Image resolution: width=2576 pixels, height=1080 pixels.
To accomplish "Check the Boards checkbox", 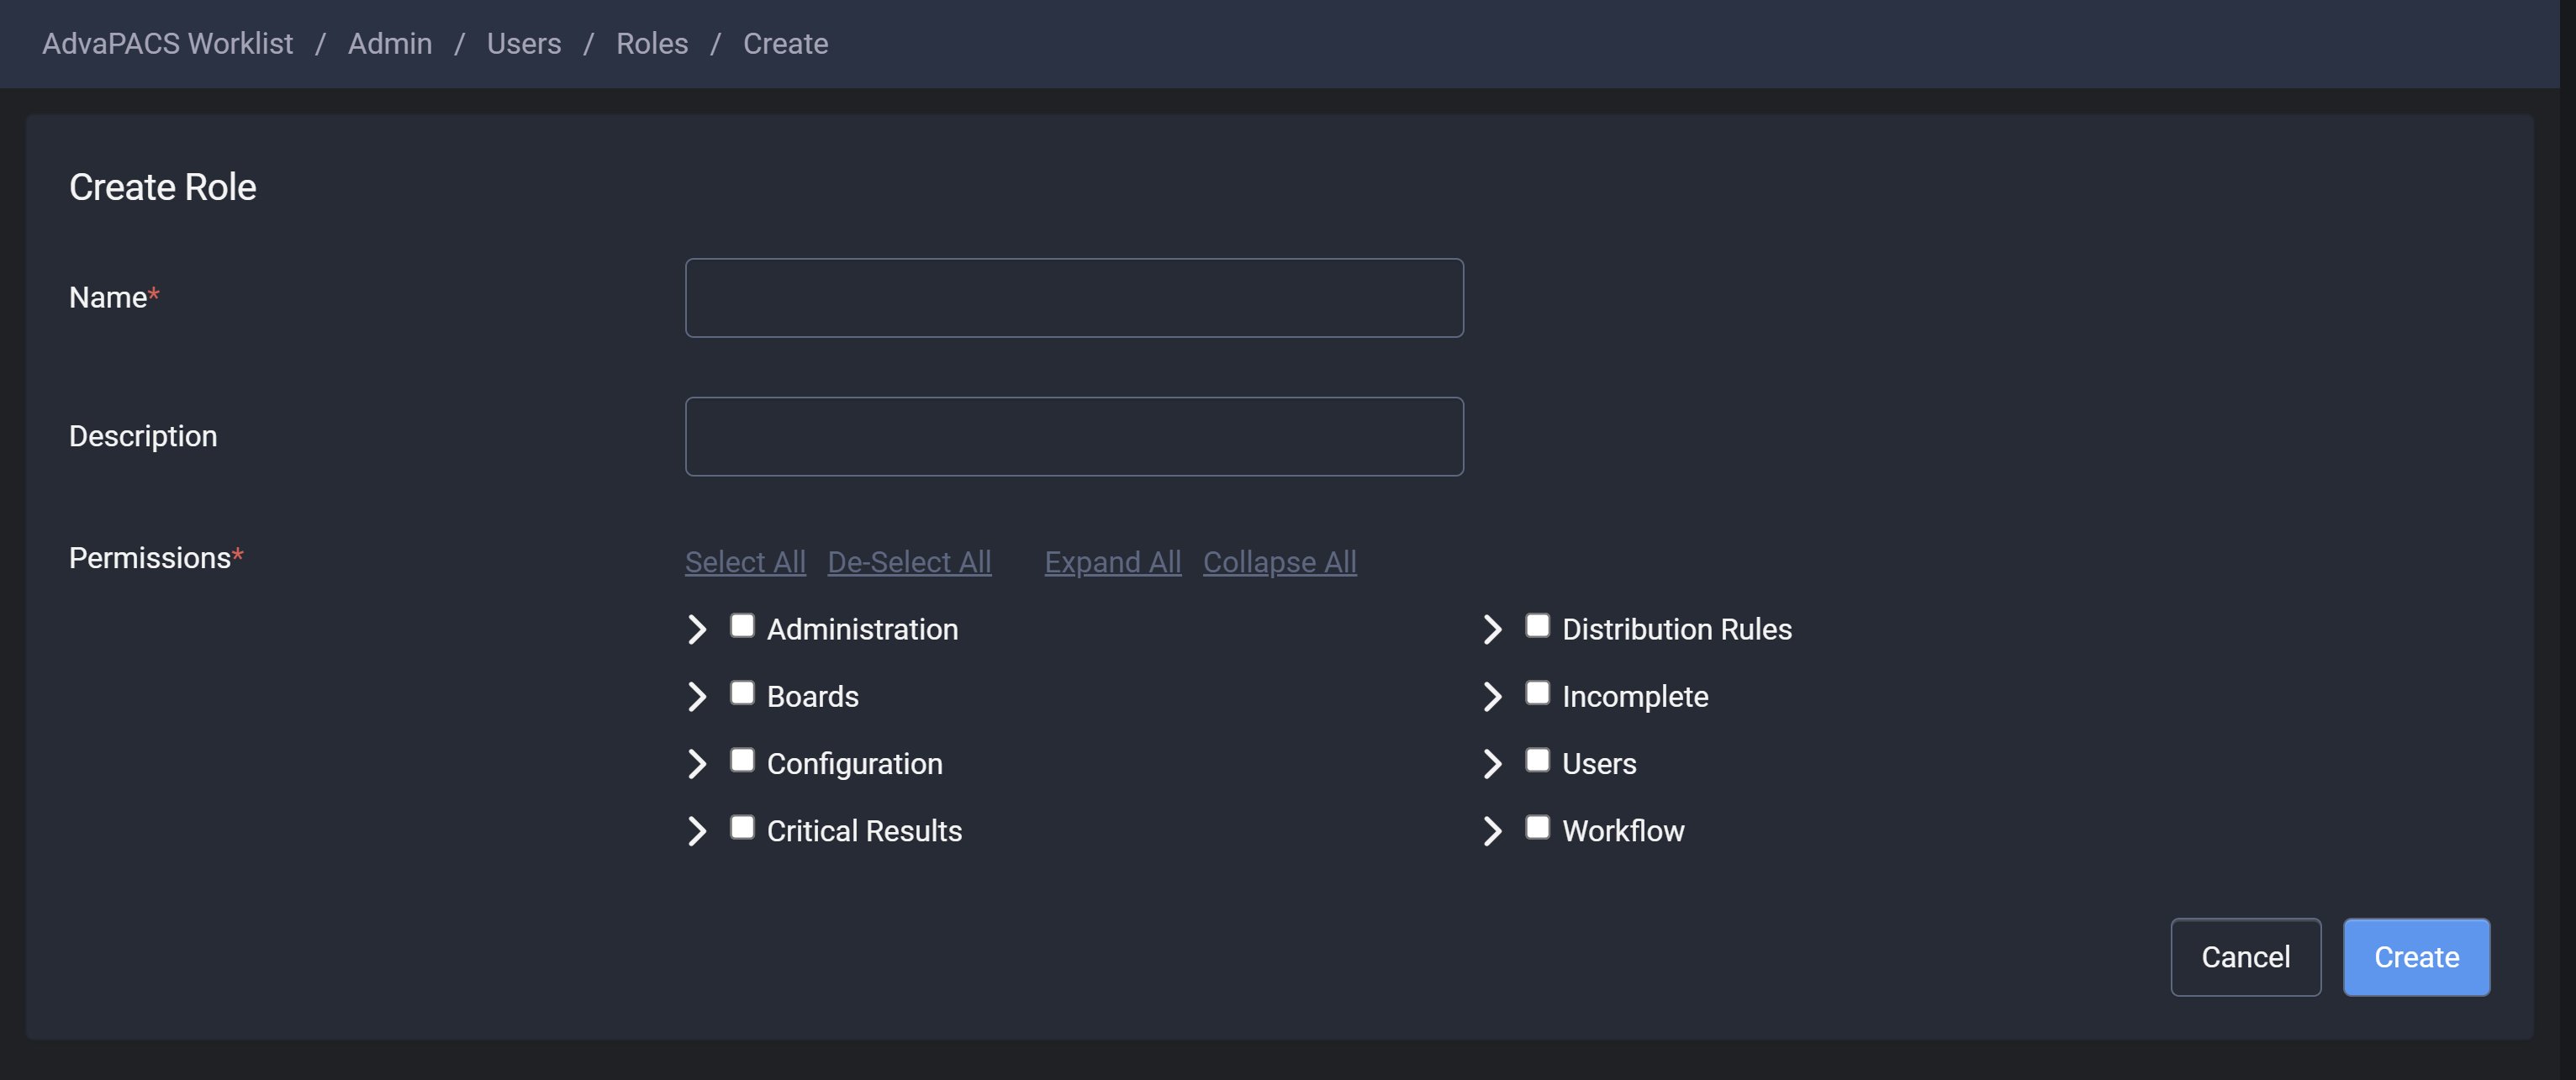I will click(x=742, y=693).
